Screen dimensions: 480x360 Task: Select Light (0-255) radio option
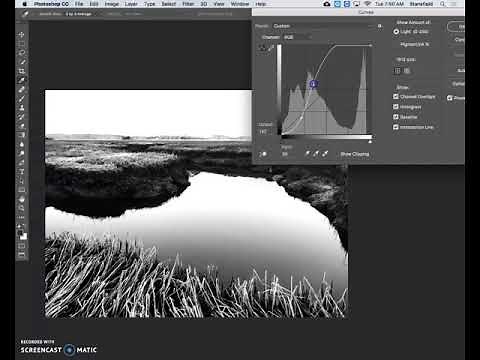point(396,32)
